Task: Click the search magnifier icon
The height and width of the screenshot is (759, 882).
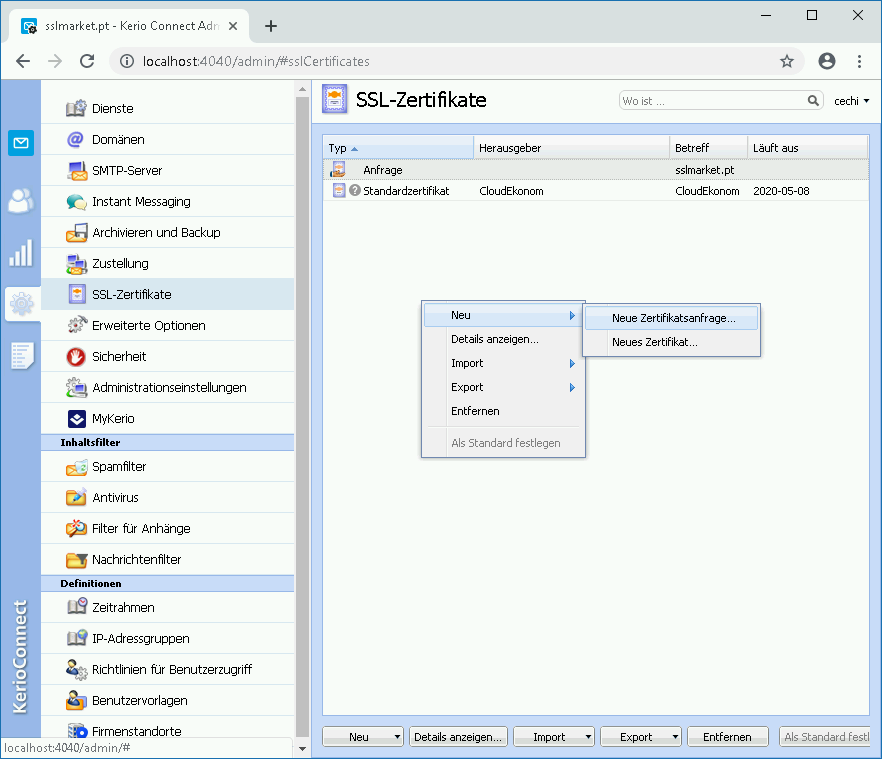Action: point(813,100)
